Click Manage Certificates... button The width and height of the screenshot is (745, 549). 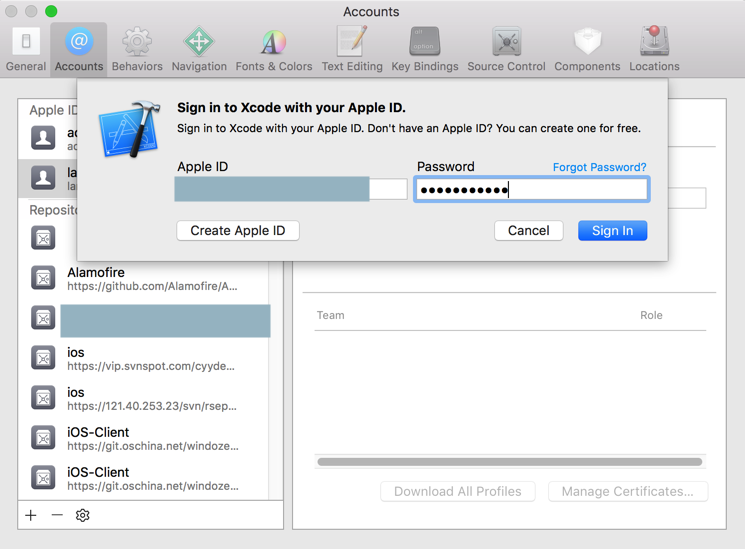coord(628,491)
